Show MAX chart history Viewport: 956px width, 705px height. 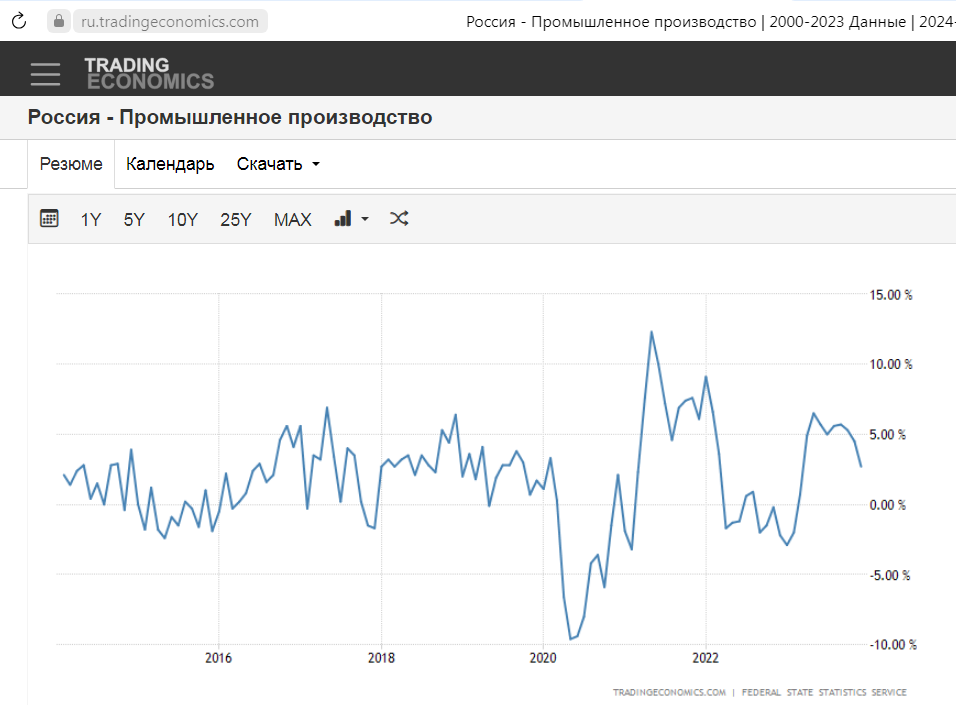click(x=293, y=220)
